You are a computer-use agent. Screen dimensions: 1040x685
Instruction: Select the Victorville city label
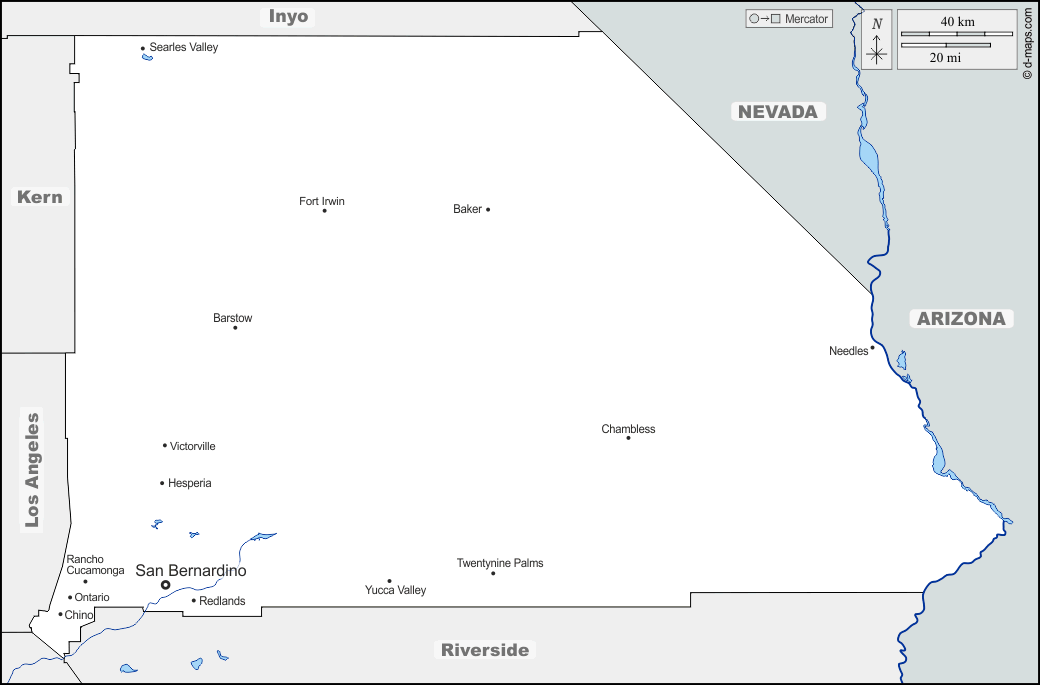[192, 446]
